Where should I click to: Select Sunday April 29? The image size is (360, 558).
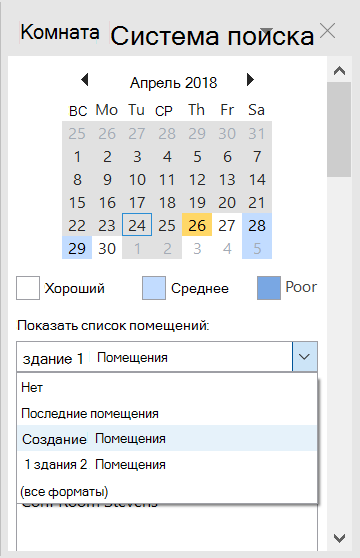(x=77, y=248)
